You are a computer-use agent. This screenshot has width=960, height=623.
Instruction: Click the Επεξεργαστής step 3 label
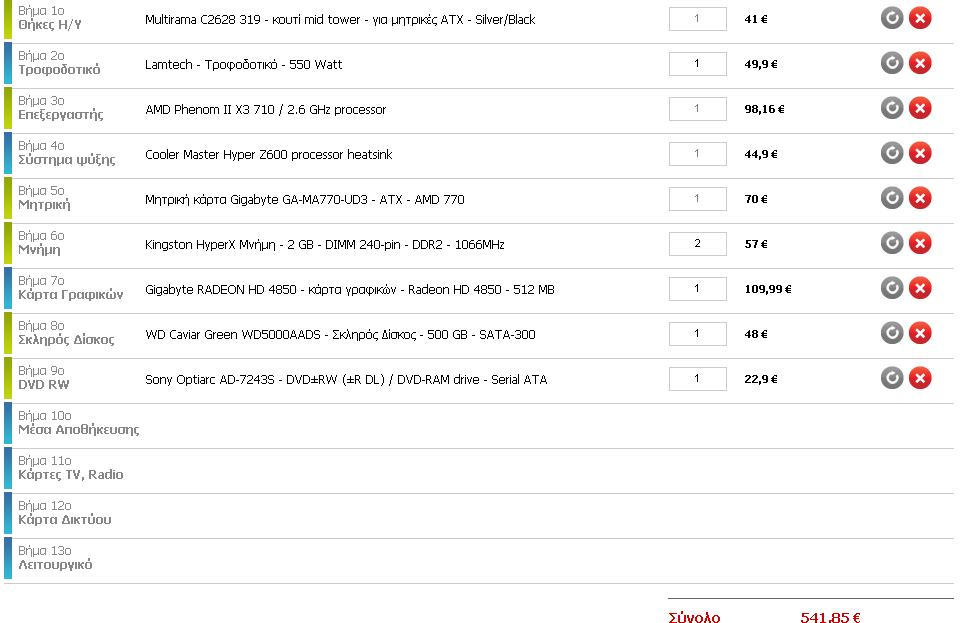(x=60, y=114)
